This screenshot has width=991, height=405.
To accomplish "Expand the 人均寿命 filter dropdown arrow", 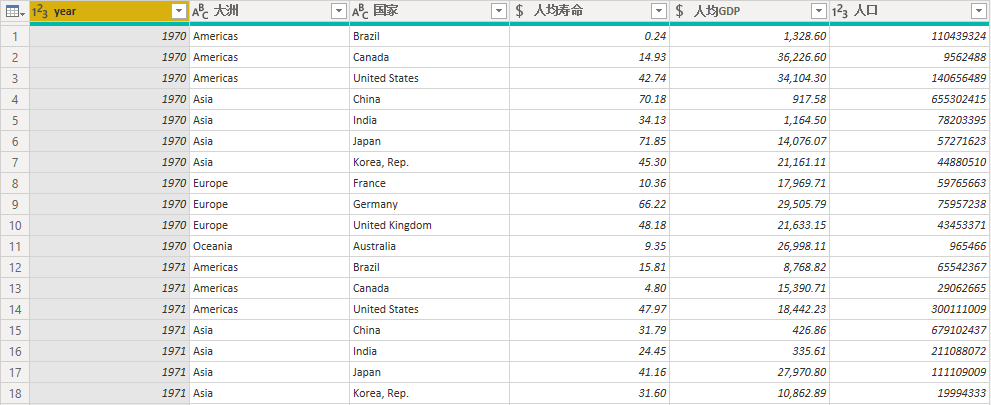I will (658, 11).
